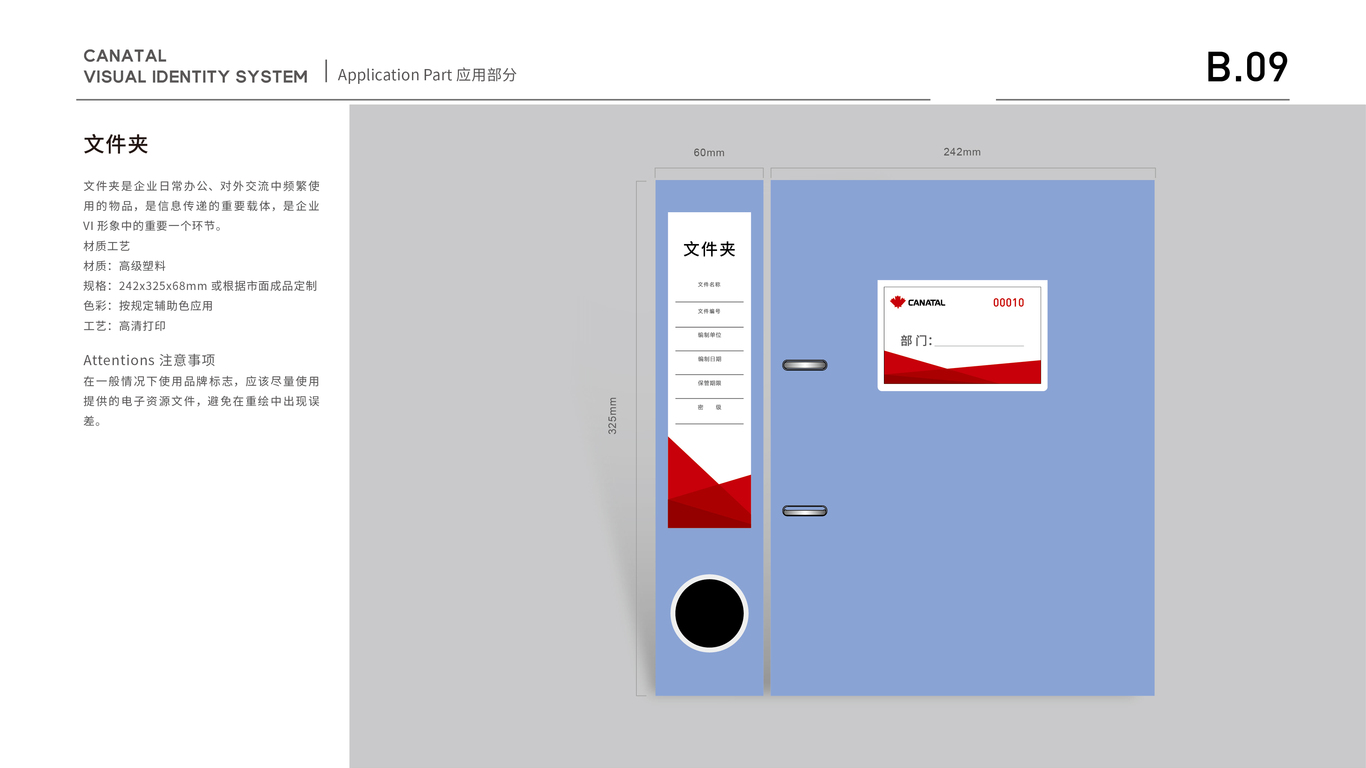Click the 325mm vertical dimension label
This screenshot has width=1366, height=768.
[613, 415]
